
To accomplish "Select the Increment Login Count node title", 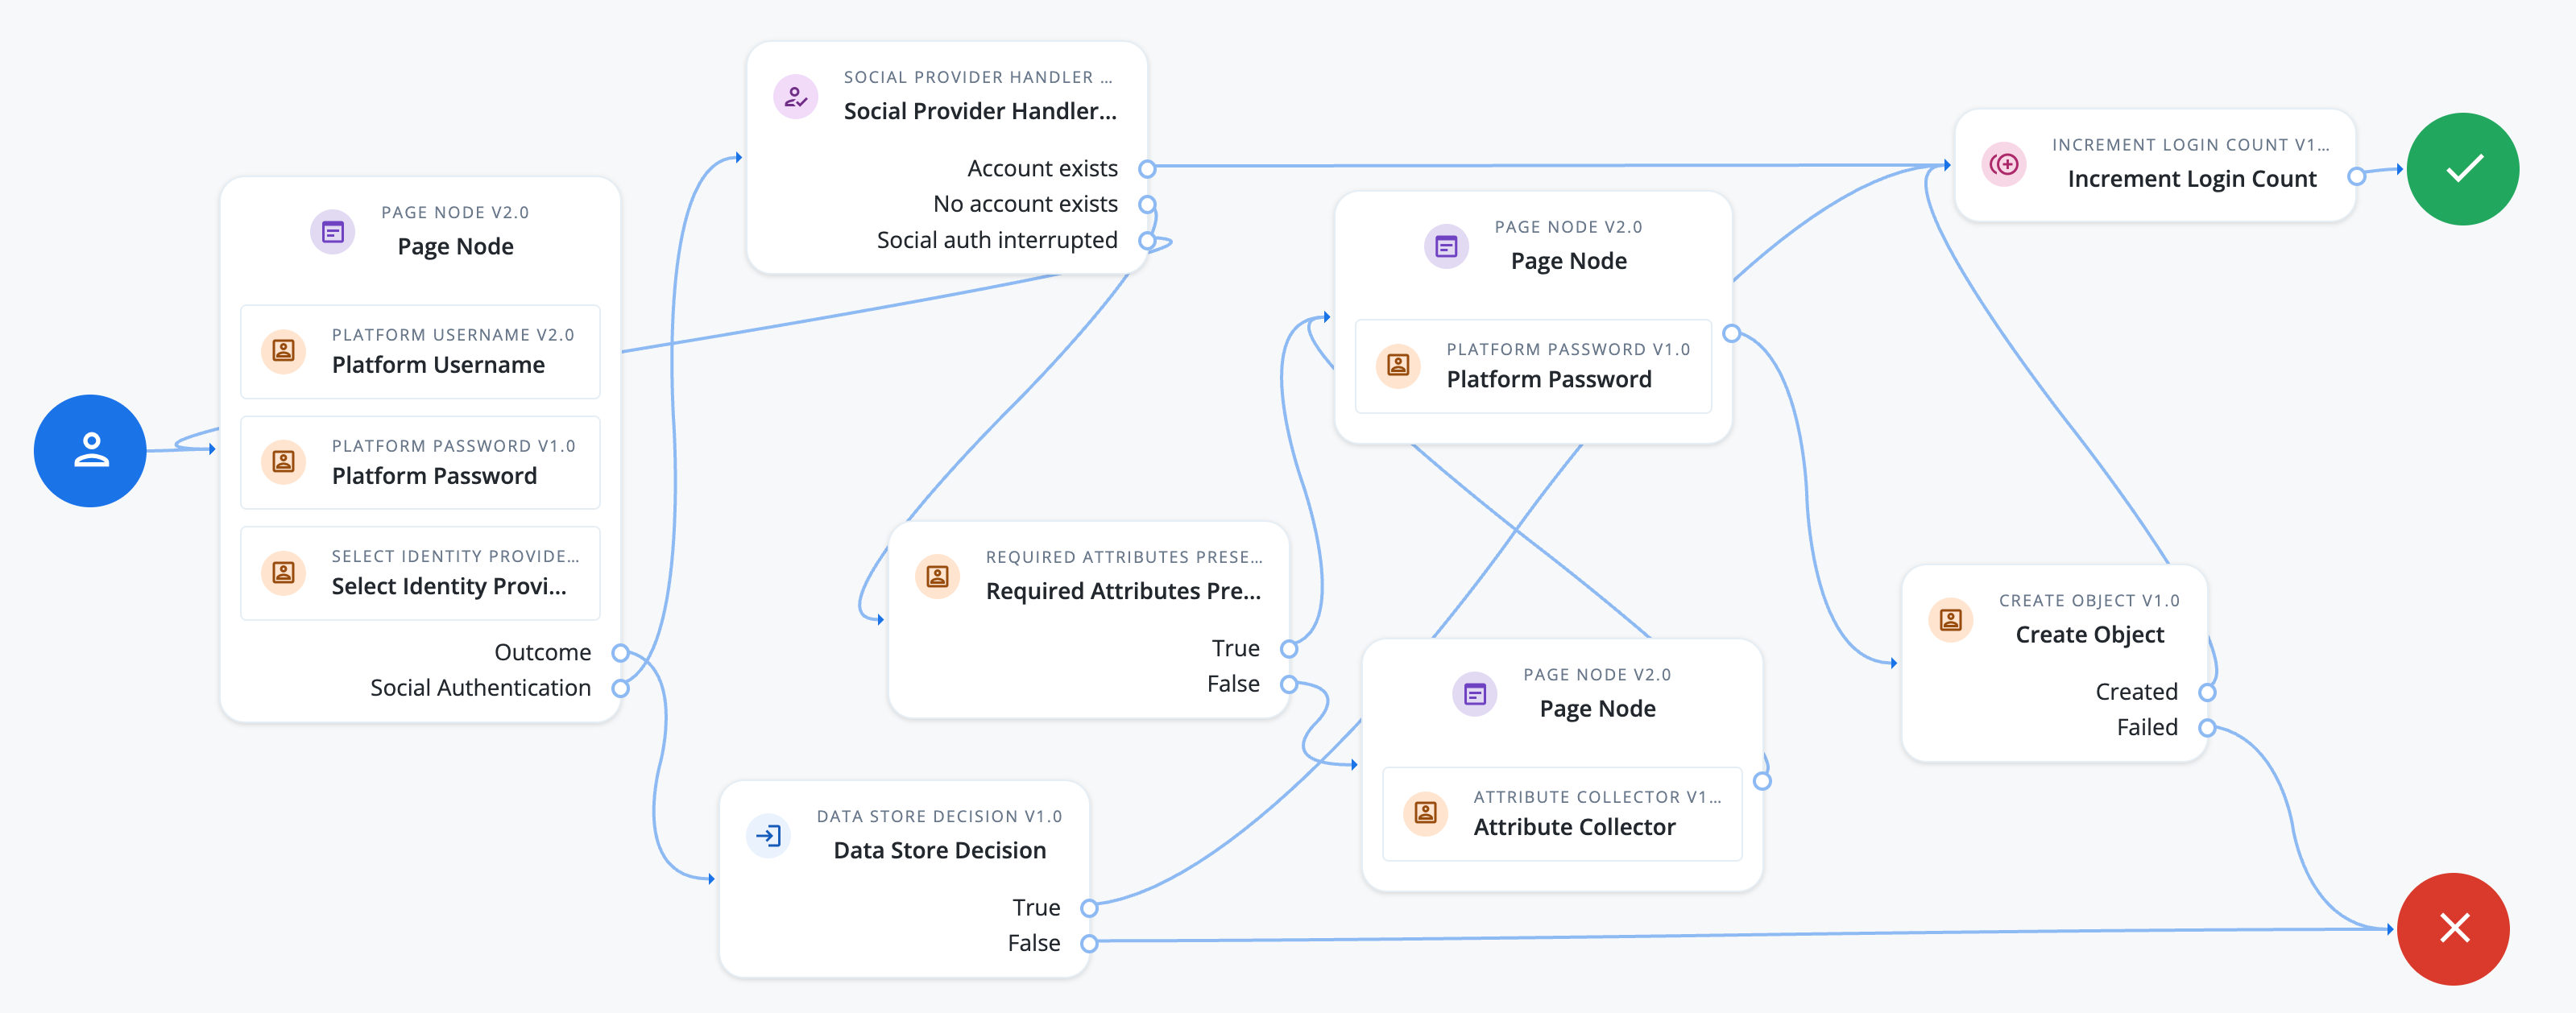I will [2192, 179].
